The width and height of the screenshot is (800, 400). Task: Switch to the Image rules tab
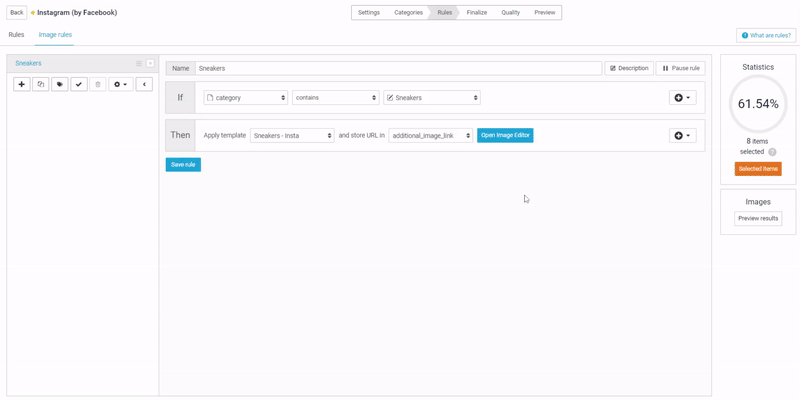[x=55, y=35]
